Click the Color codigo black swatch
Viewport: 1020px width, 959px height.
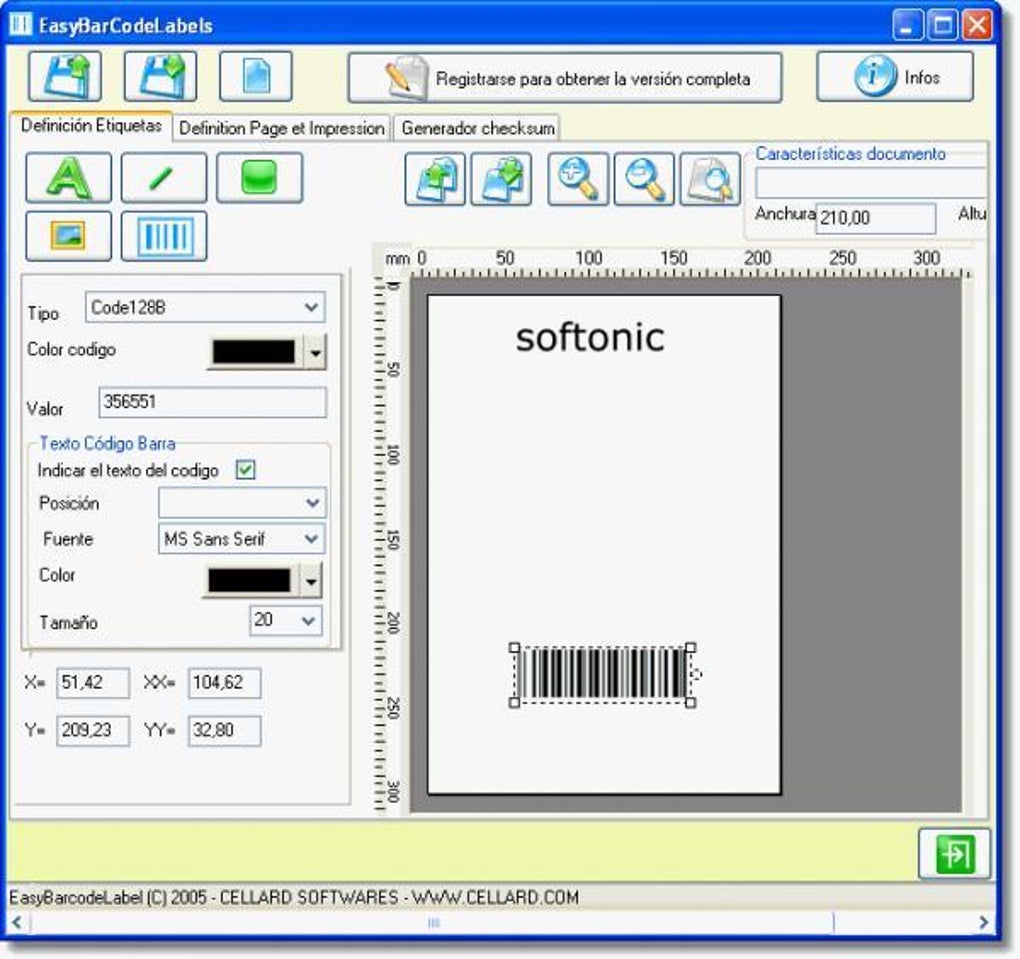click(x=254, y=352)
